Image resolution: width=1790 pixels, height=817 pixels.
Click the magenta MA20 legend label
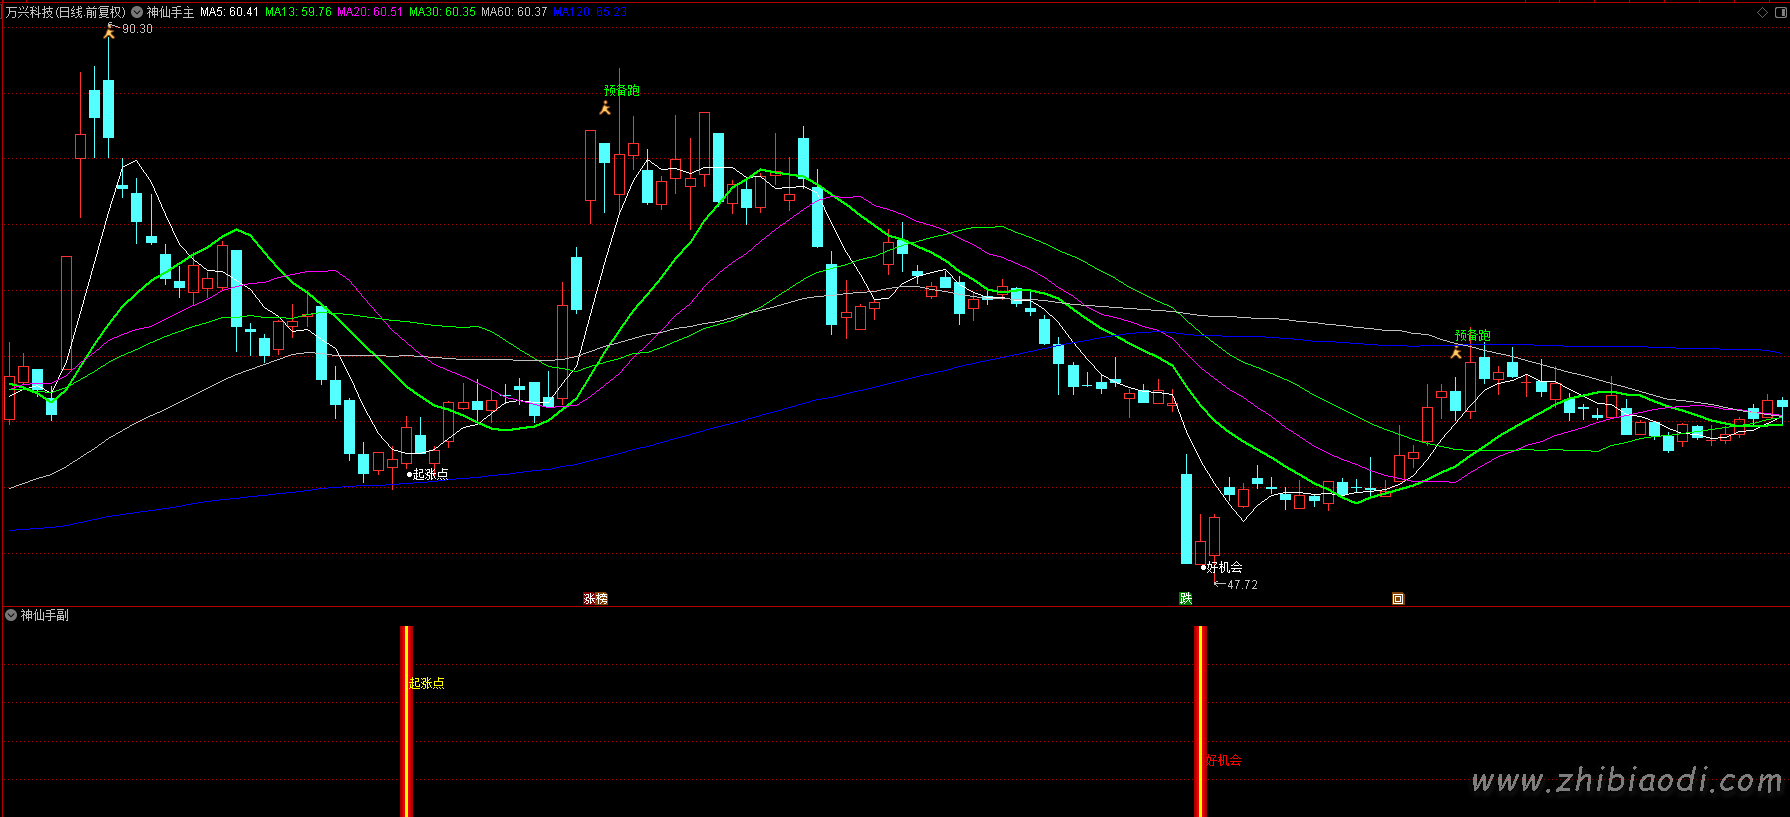[370, 12]
